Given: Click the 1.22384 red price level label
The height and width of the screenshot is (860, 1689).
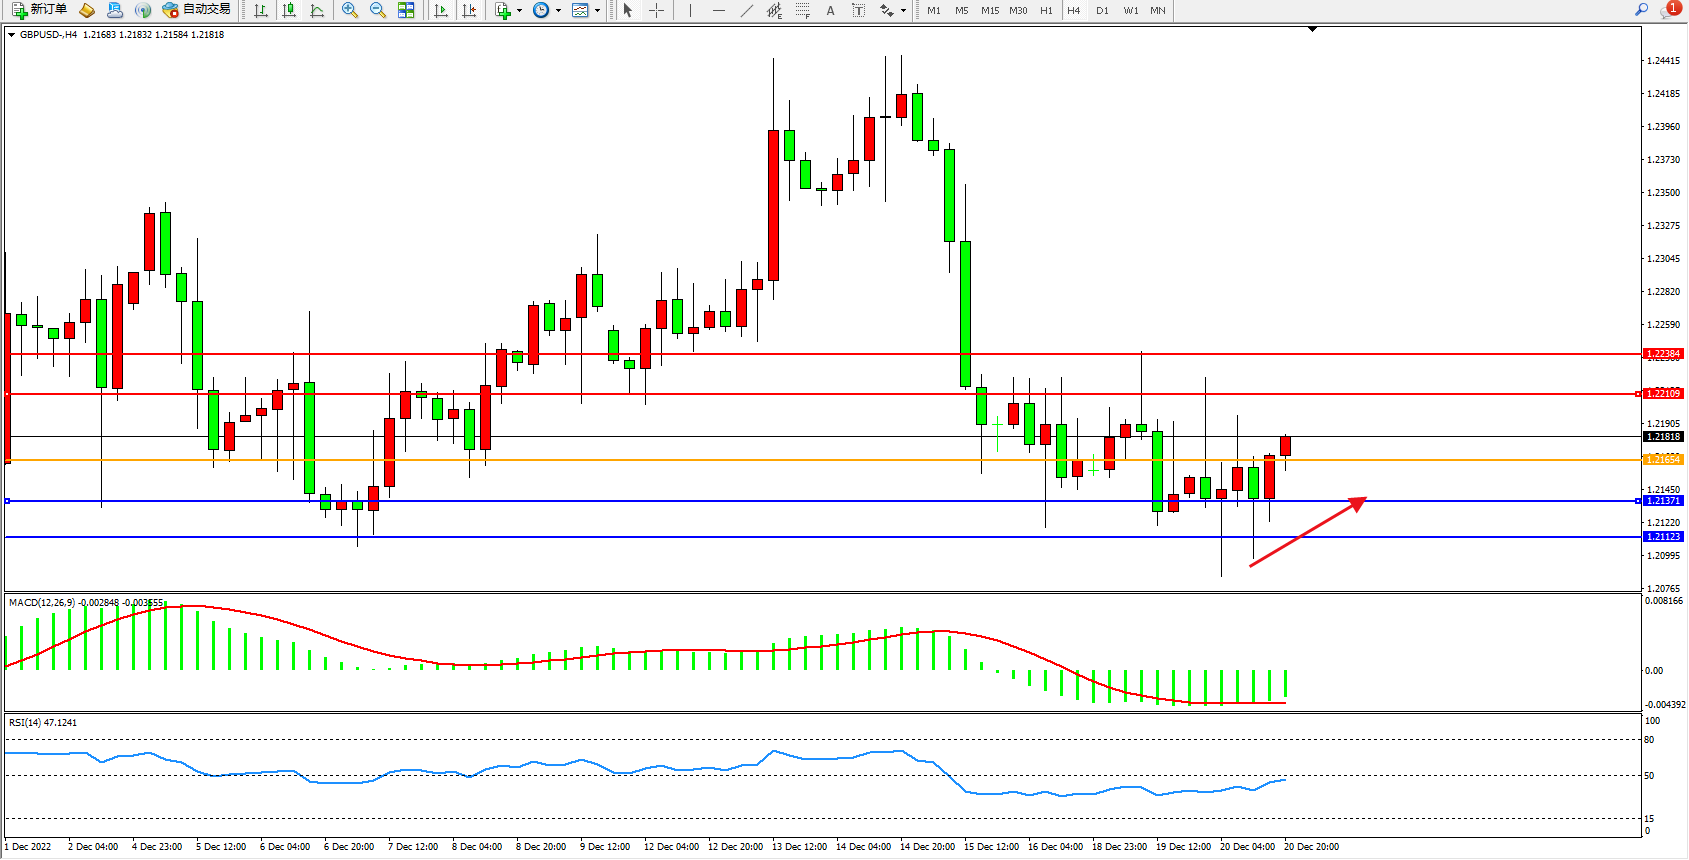Looking at the screenshot, I should pyautogui.click(x=1663, y=354).
